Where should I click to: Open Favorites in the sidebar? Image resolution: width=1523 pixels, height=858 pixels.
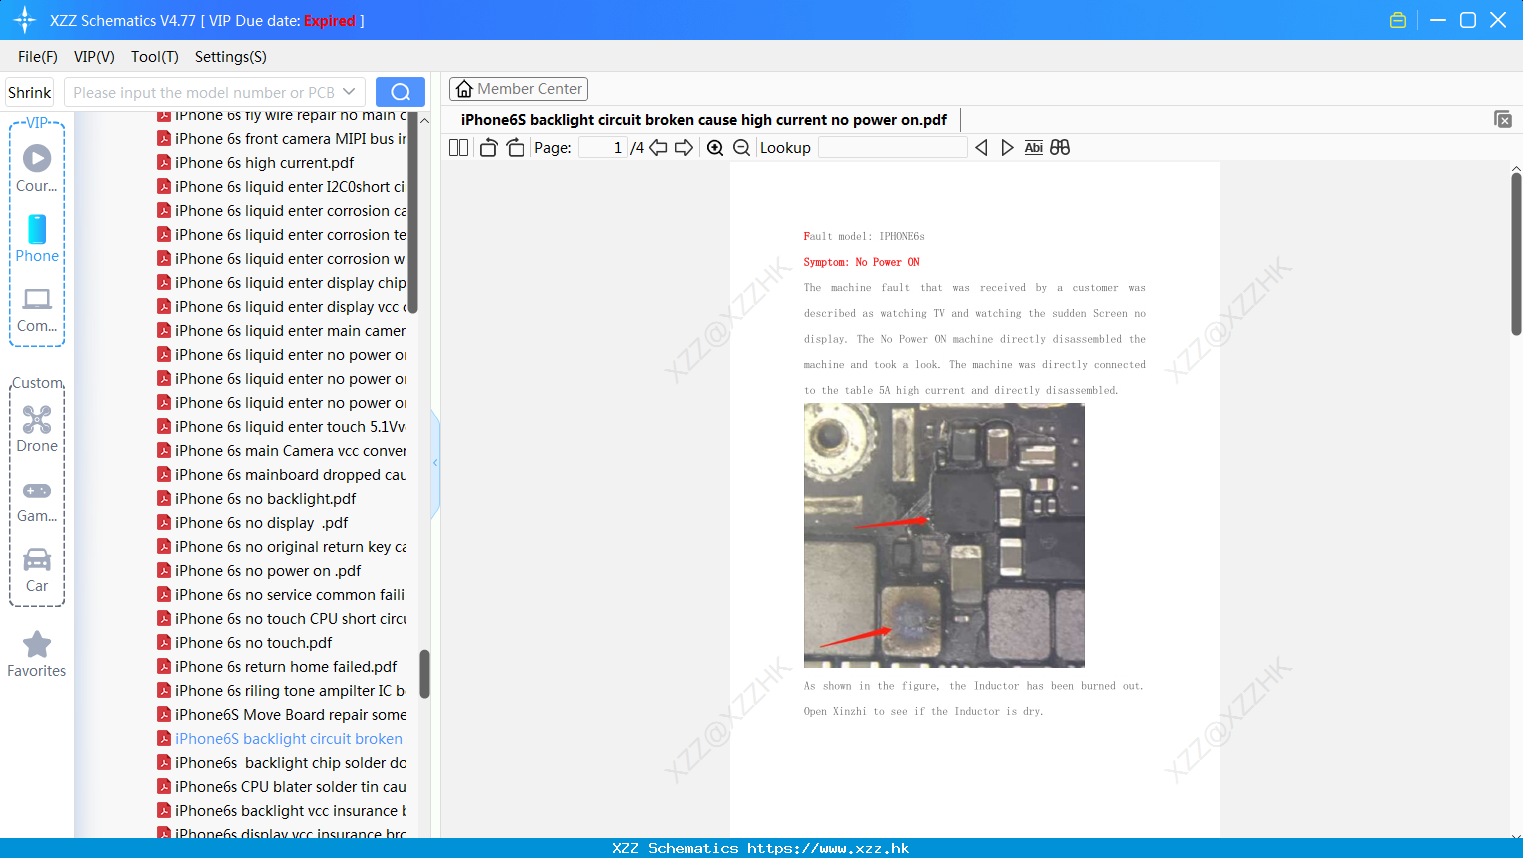[x=37, y=655]
